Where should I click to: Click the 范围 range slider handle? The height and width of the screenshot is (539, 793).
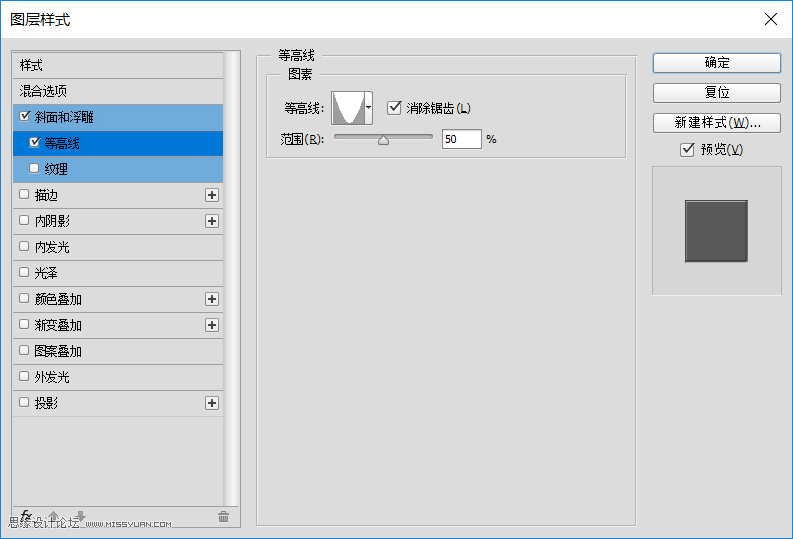pos(383,141)
